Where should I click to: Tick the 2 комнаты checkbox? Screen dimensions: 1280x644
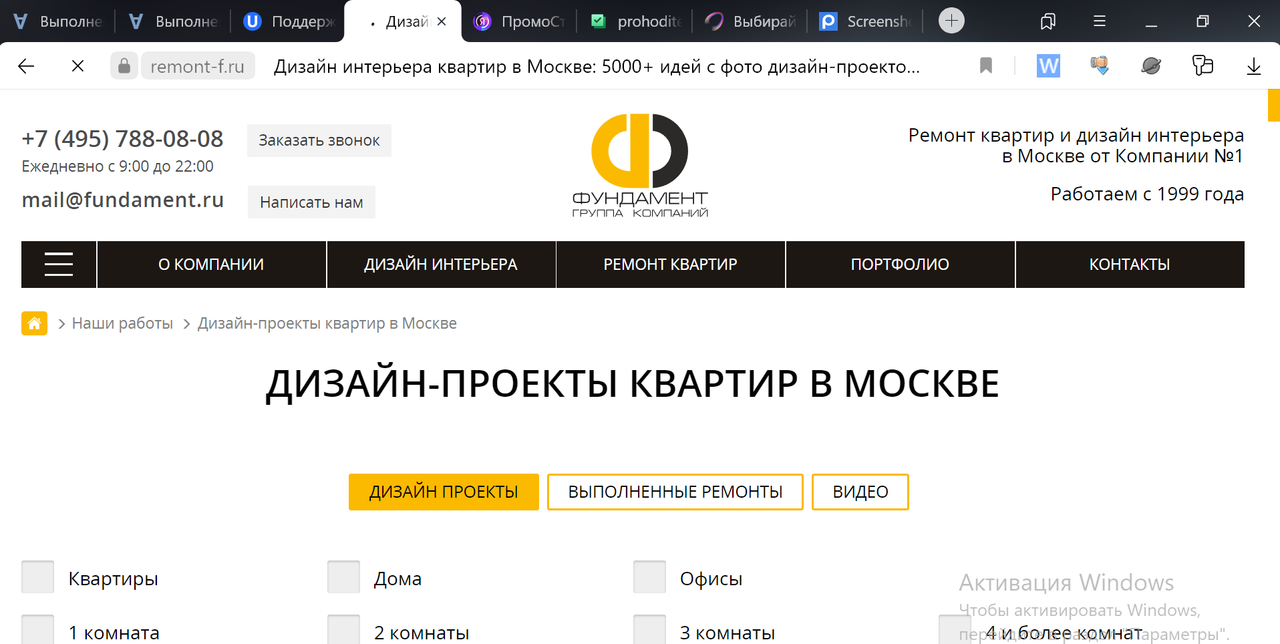344,630
